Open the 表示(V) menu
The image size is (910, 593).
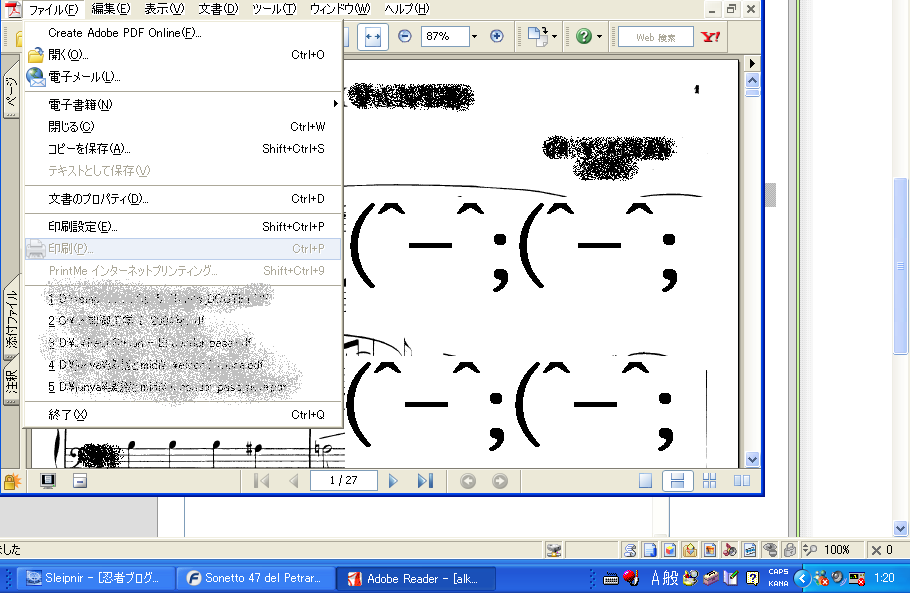(164, 9)
